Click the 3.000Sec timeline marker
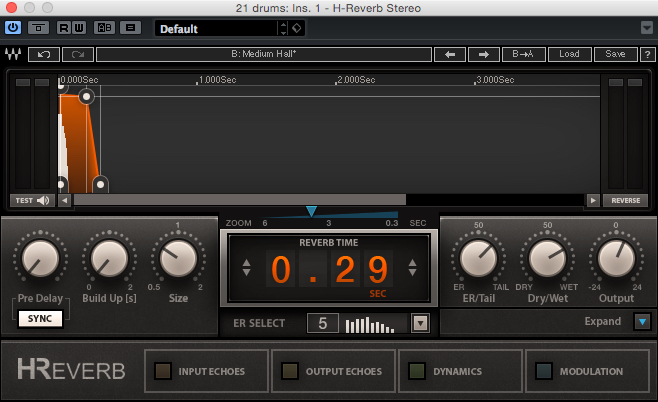This screenshot has height=402, width=658. [x=494, y=80]
